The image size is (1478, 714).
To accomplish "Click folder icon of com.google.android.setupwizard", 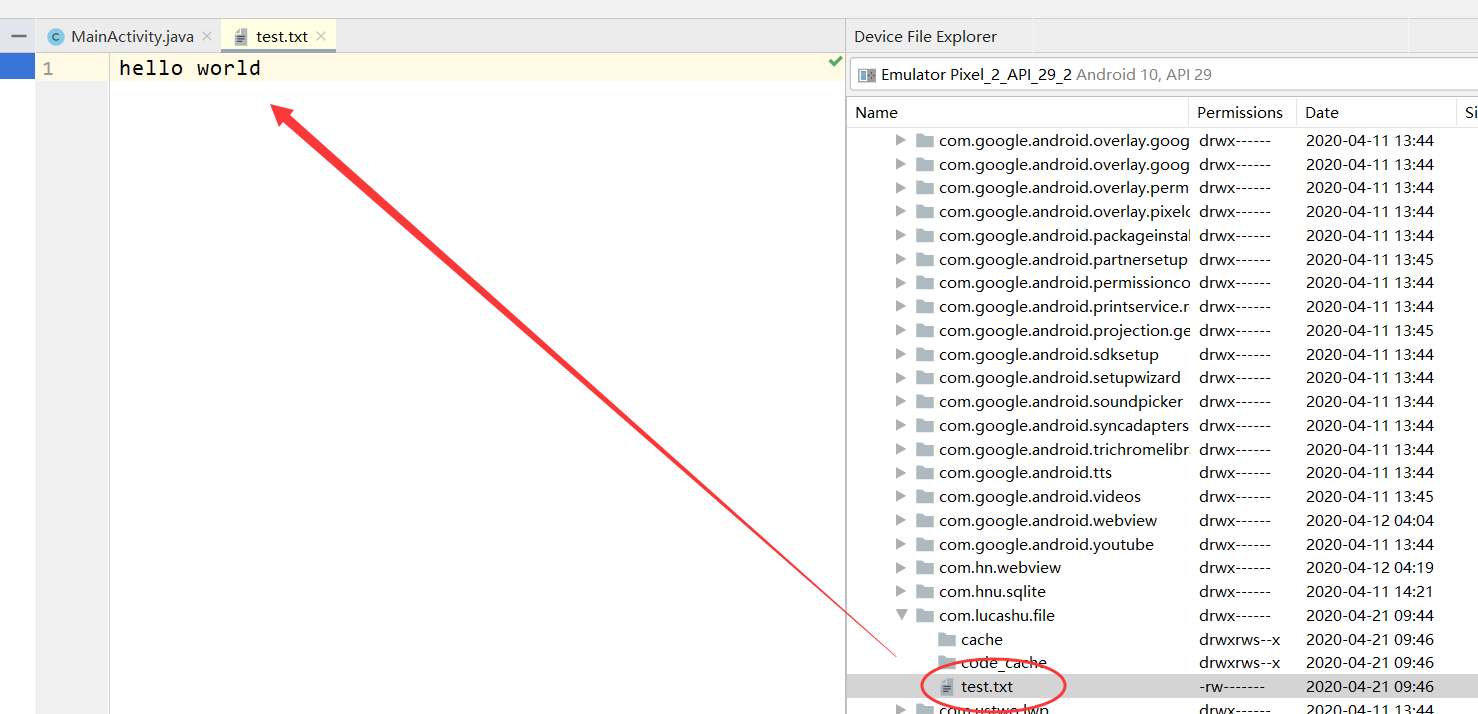I will 924,378.
